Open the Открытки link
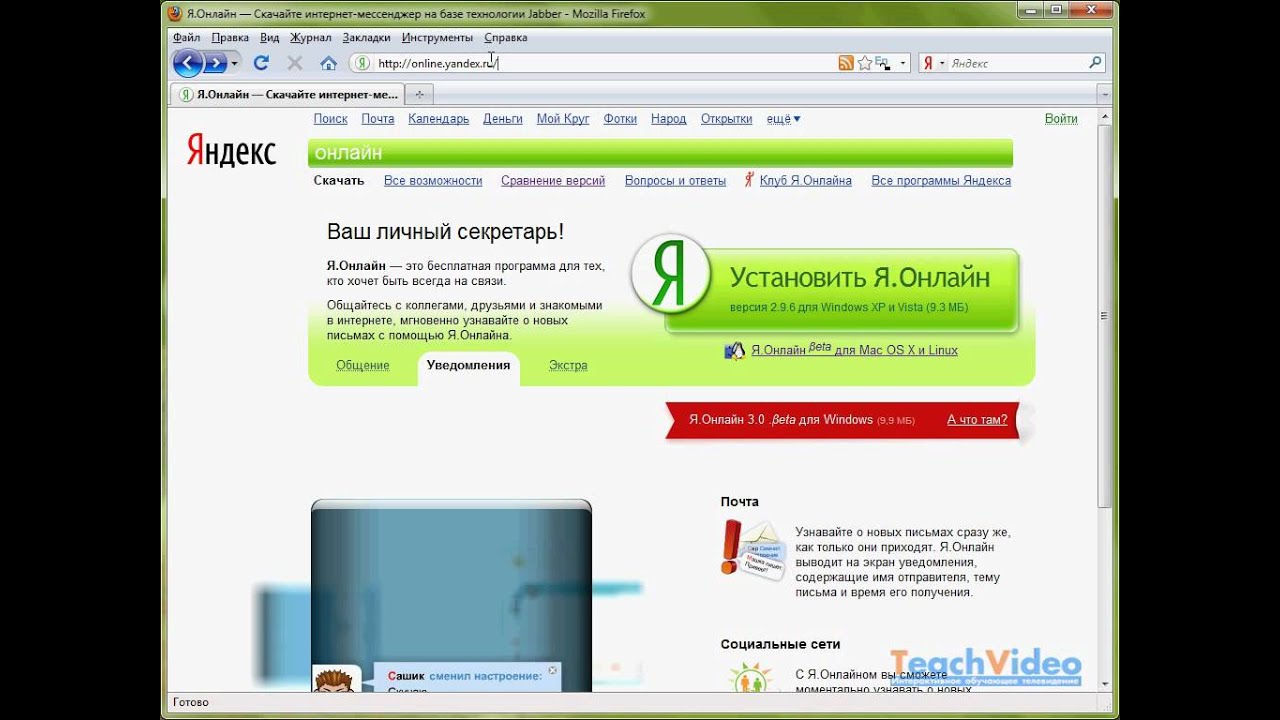The width and height of the screenshot is (1280, 720). (726, 118)
